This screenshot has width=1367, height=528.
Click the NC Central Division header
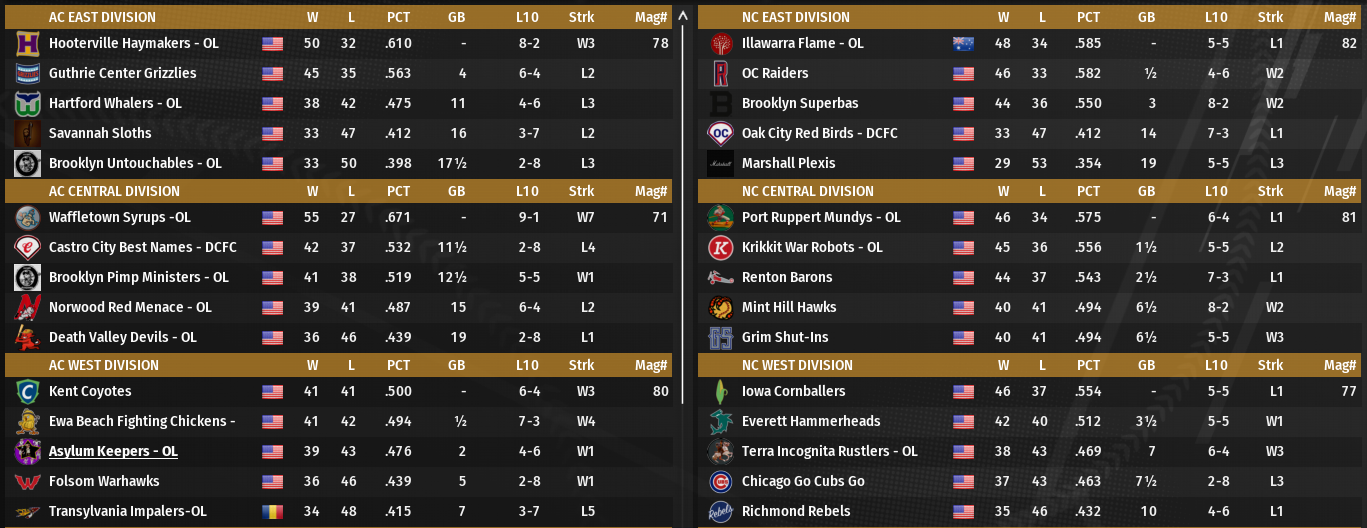pyautogui.click(x=808, y=191)
